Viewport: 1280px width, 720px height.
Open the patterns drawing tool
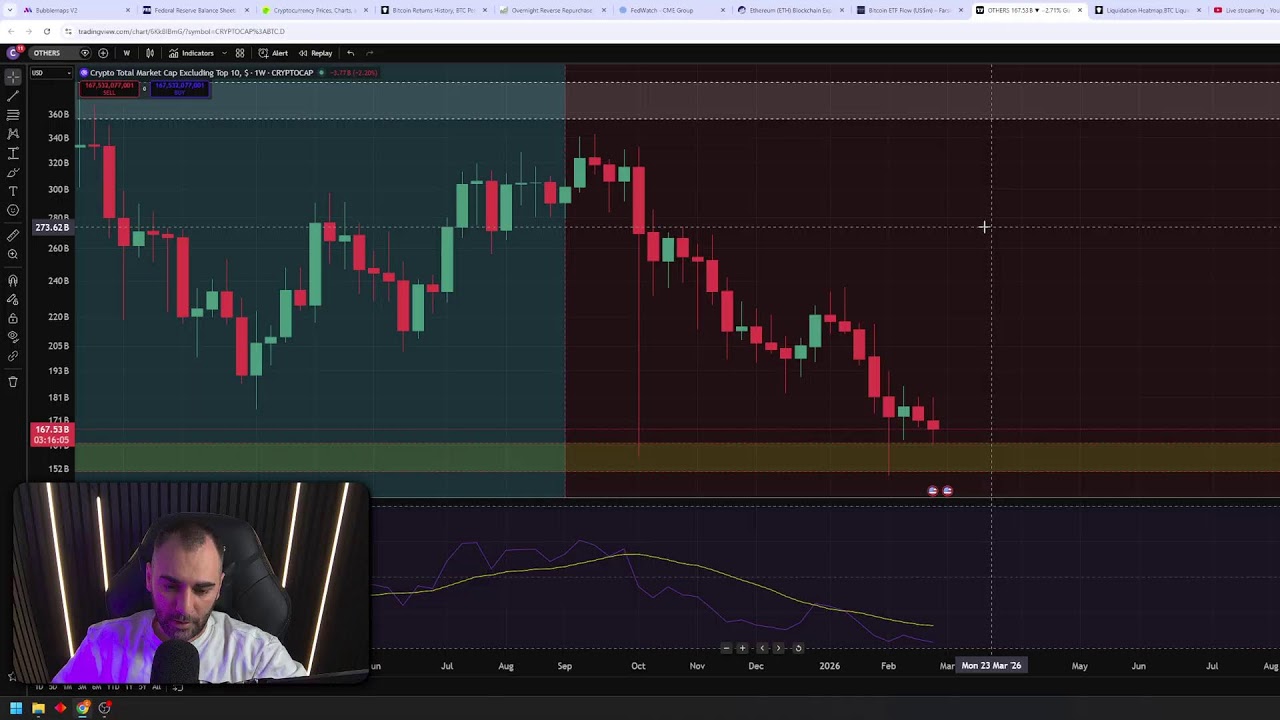tap(13, 134)
